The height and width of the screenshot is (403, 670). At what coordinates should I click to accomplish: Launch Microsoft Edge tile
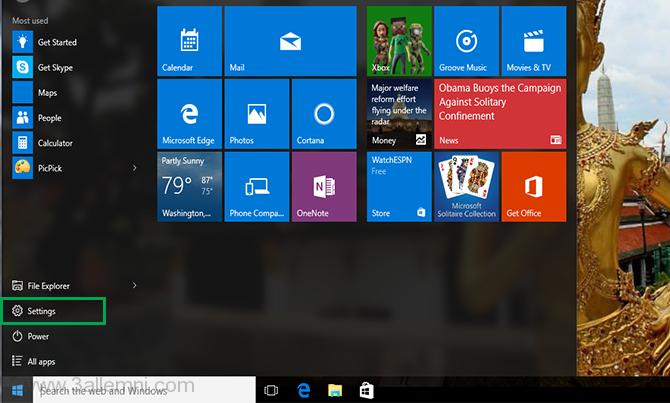(189, 114)
